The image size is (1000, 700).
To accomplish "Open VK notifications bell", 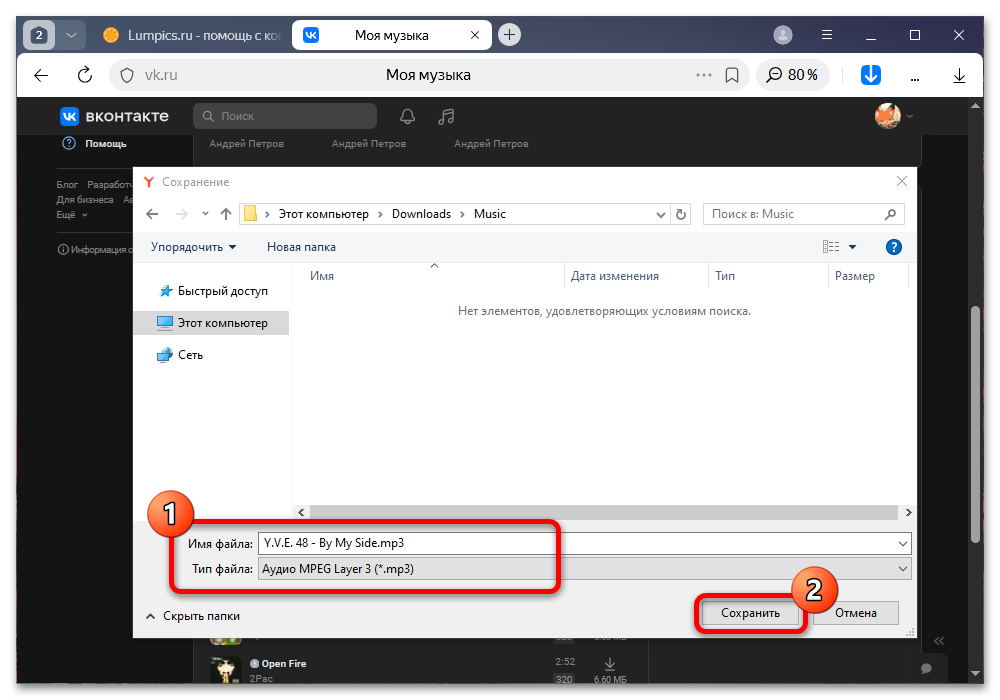I will tap(408, 116).
